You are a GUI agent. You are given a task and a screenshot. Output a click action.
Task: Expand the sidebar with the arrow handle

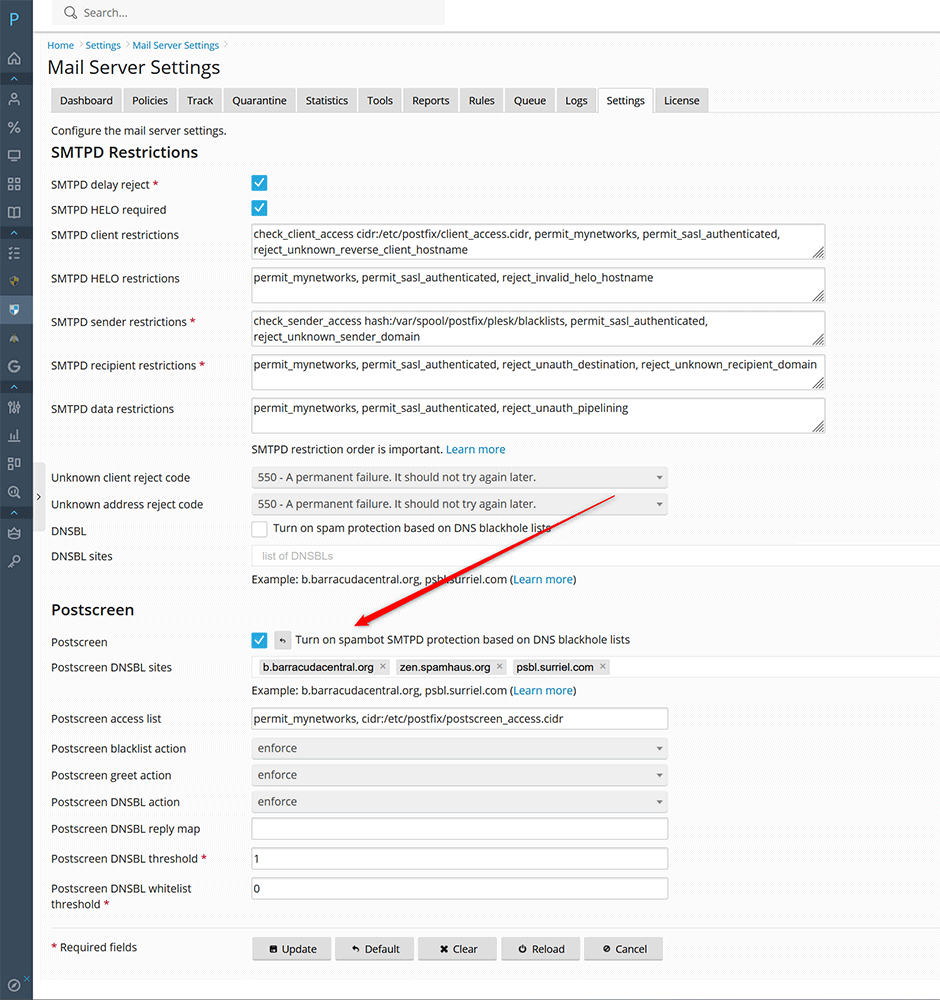point(39,497)
